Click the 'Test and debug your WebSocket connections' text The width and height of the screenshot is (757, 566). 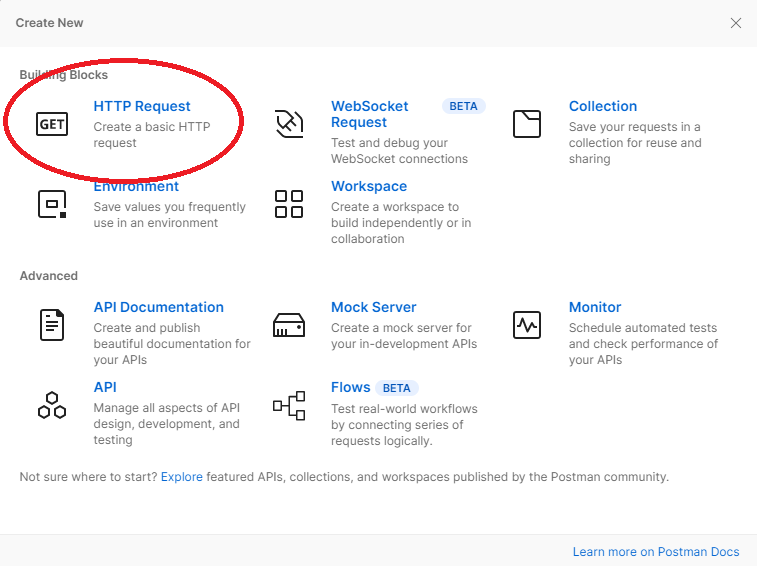click(399, 151)
